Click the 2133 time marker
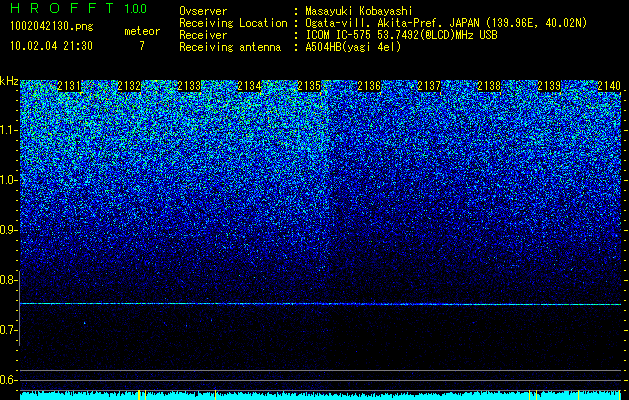Screen dimensions: 629x400 coord(189,86)
